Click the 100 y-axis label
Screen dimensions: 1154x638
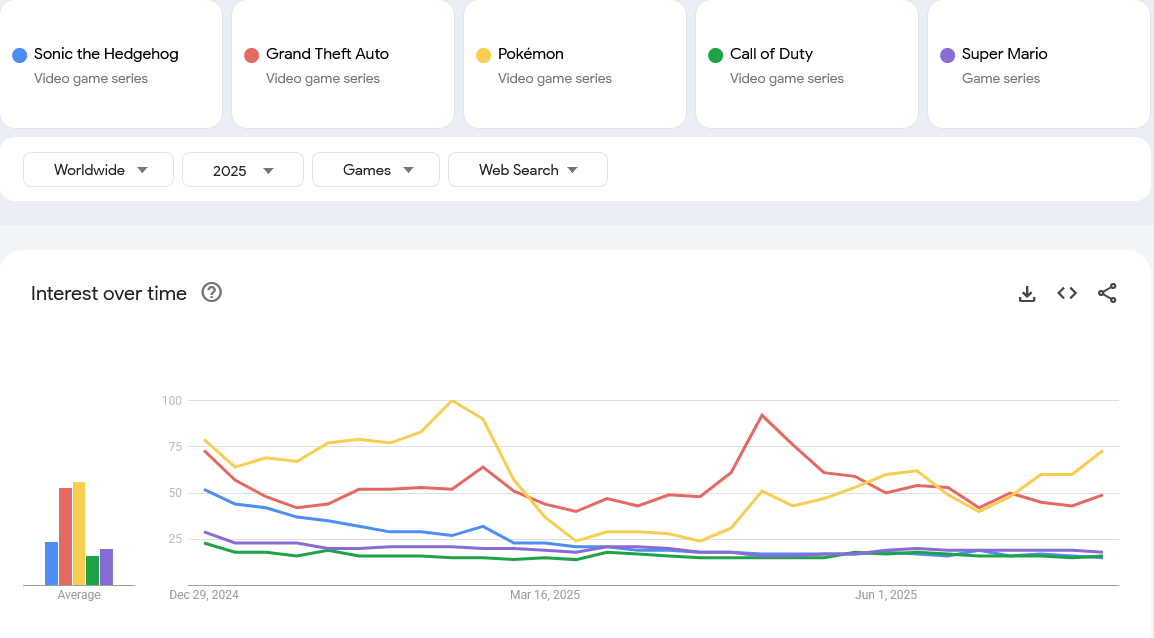[171, 401]
